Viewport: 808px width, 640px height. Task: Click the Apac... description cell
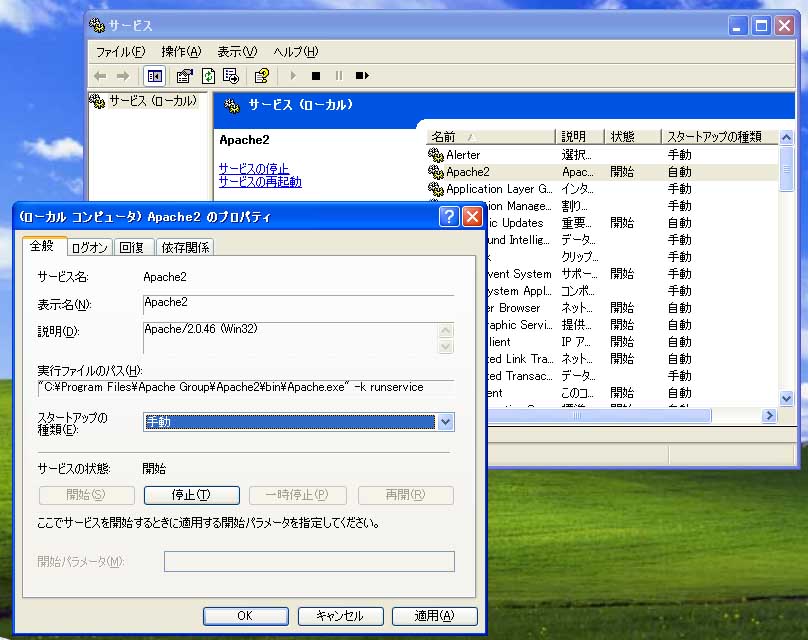tap(578, 172)
